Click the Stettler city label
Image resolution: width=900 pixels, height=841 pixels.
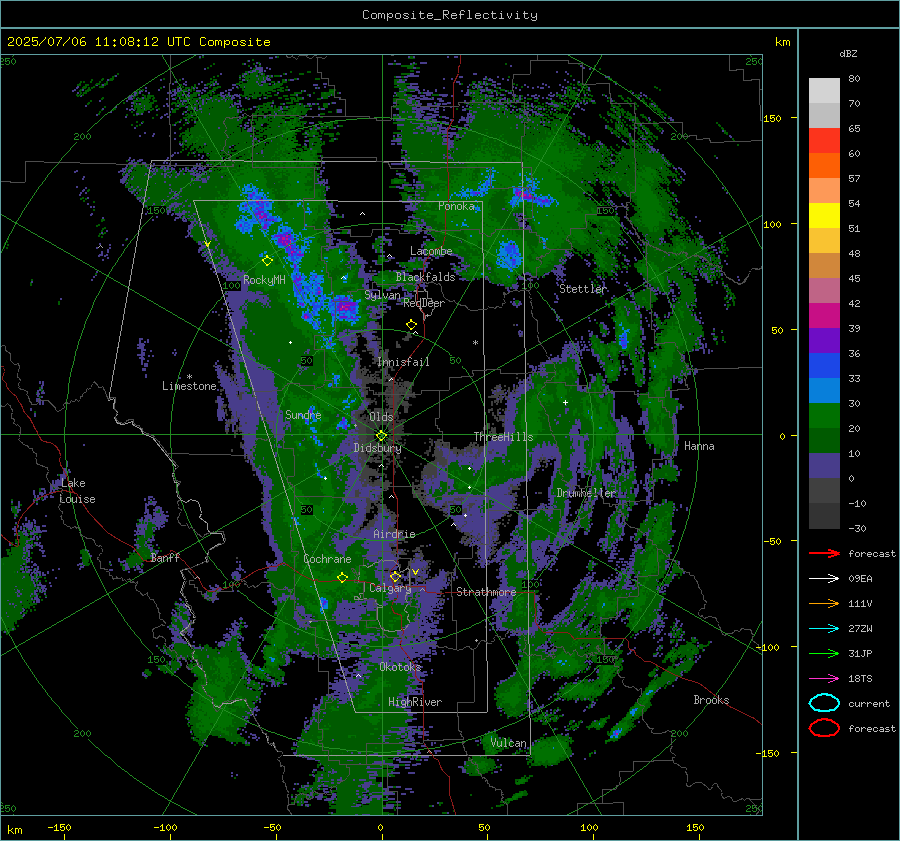point(583,289)
